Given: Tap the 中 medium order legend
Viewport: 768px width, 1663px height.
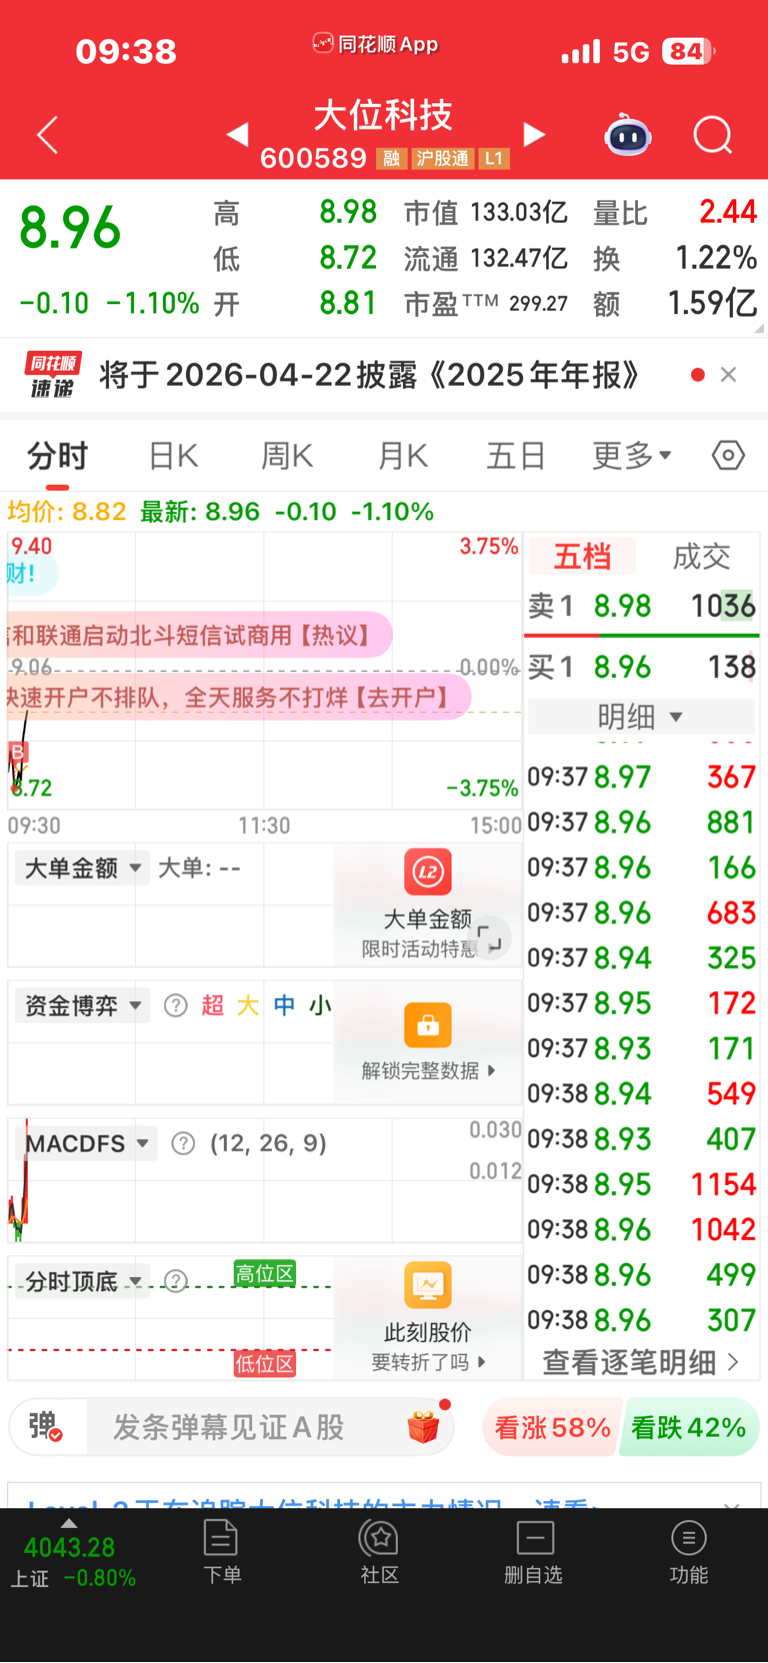Looking at the screenshot, I should tap(284, 1005).
